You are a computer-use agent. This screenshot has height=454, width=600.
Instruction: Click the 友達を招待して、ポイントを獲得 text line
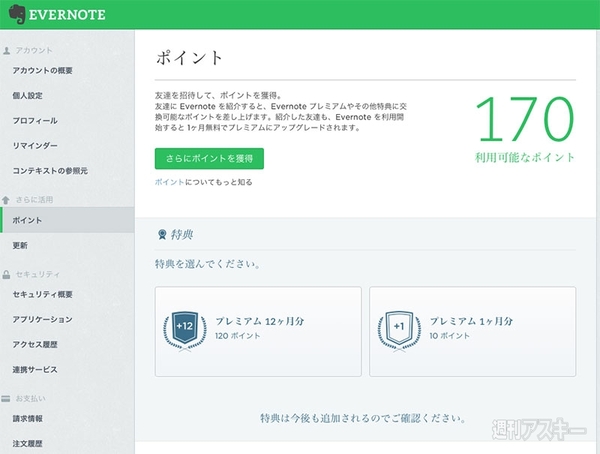pos(218,95)
